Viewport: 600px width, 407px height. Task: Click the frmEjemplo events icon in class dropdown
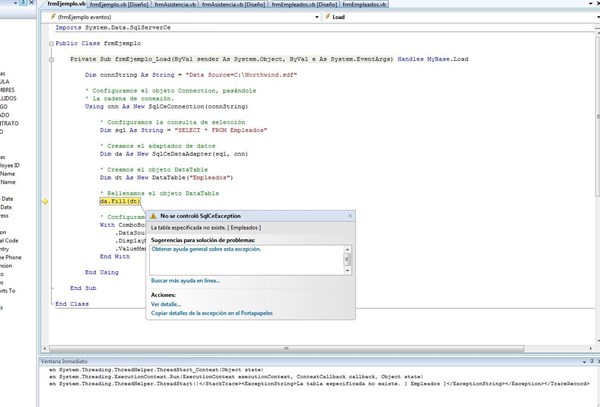(52, 17)
